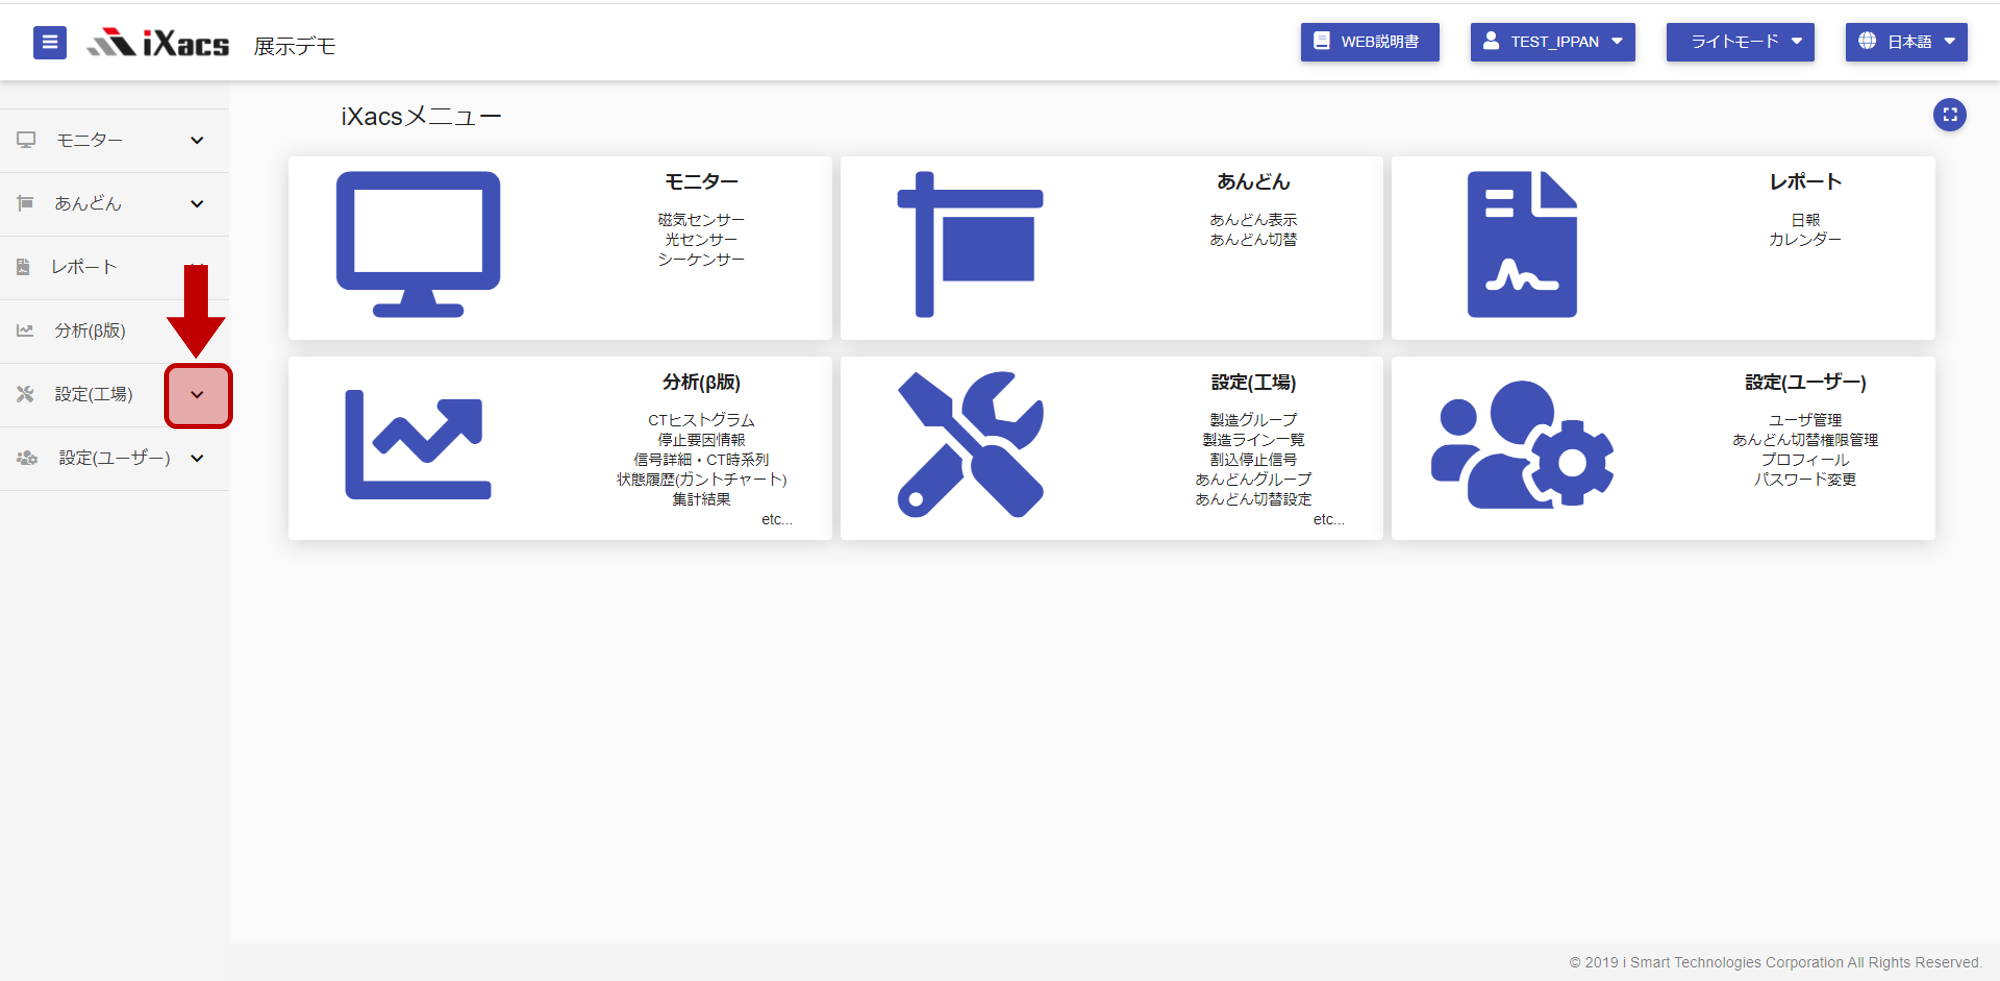2000x981 pixels.
Task: Click the large trend chart icon on 分析 card
Action: 418,444
